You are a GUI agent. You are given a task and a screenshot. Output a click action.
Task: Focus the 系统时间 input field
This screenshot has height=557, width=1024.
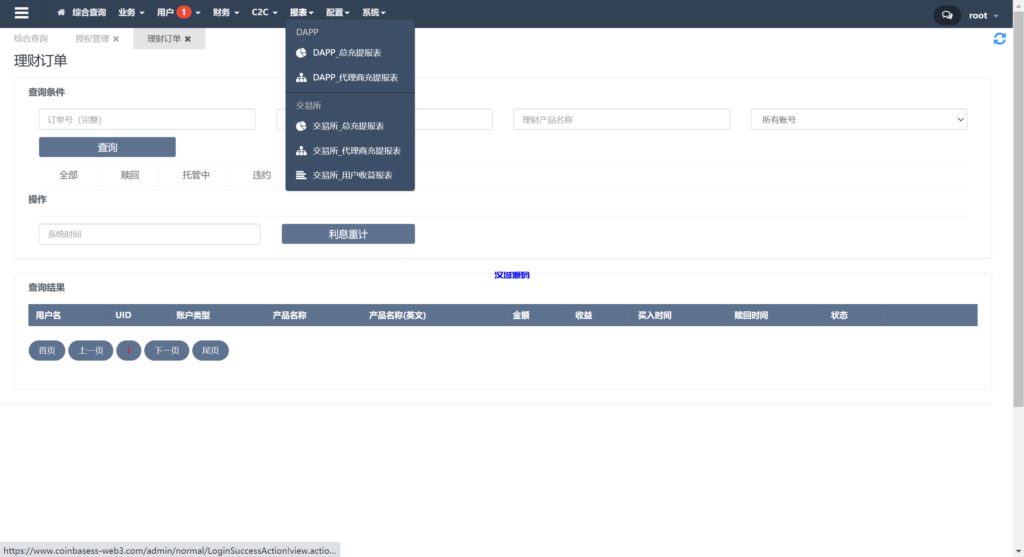click(150, 234)
